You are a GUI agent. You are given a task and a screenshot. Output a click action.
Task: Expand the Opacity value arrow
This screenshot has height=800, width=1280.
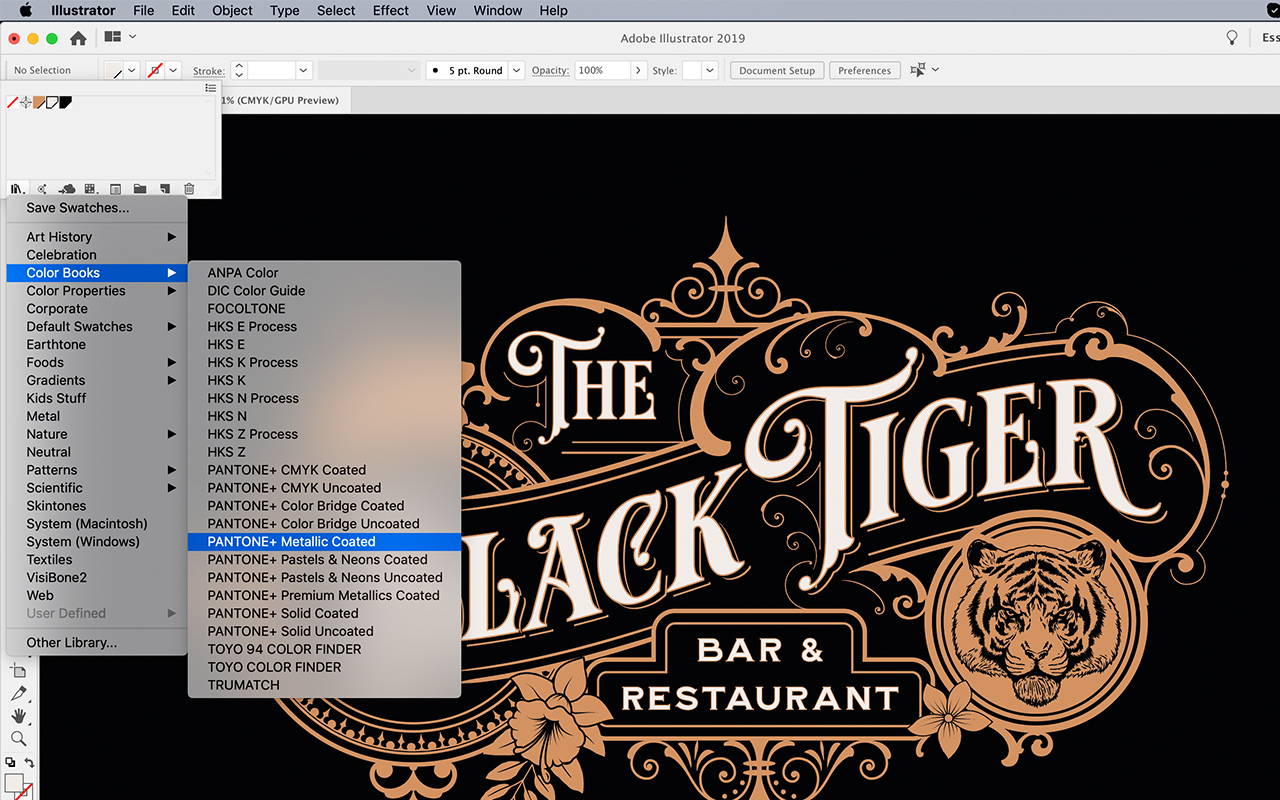coord(637,70)
